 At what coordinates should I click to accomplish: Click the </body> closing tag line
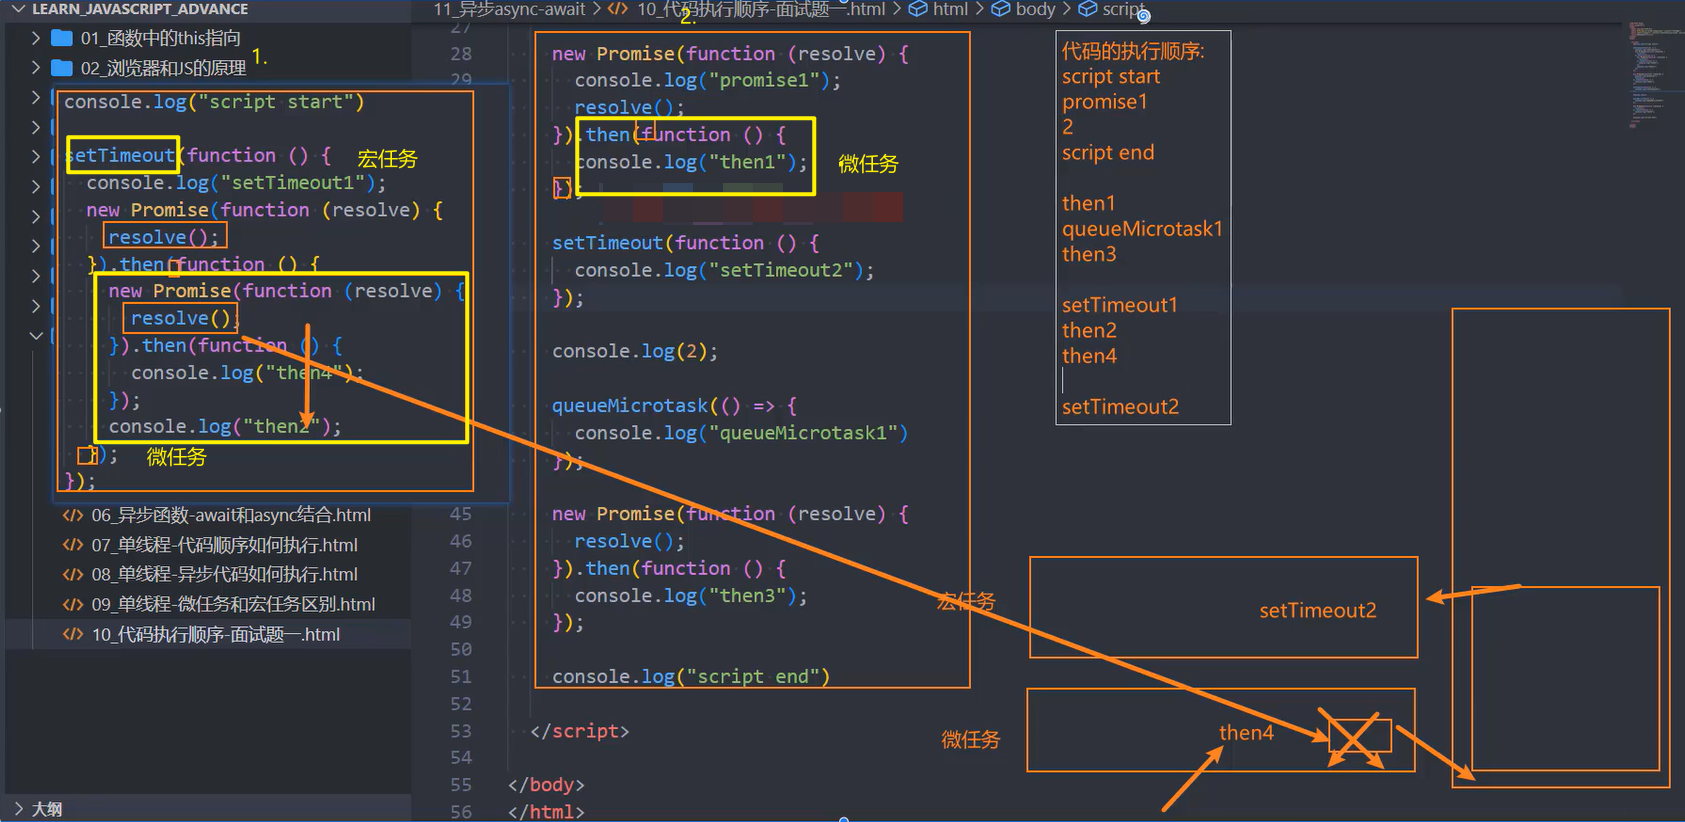[x=546, y=785]
